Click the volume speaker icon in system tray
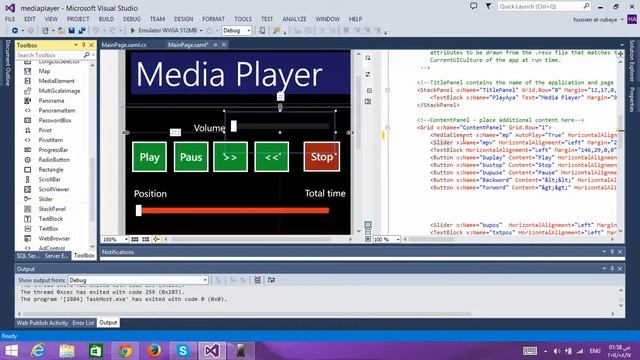 557,351
